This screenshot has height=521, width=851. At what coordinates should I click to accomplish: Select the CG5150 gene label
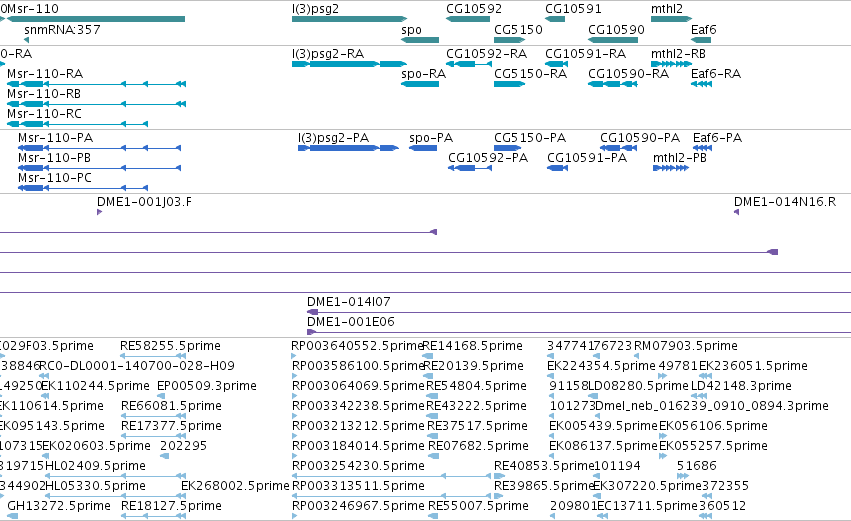click(x=518, y=30)
